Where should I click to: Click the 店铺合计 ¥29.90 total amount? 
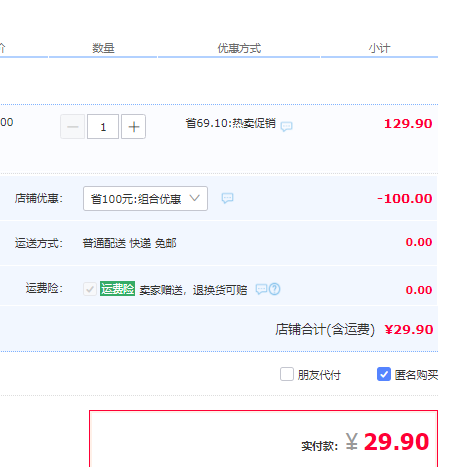pyautogui.click(x=409, y=330)
